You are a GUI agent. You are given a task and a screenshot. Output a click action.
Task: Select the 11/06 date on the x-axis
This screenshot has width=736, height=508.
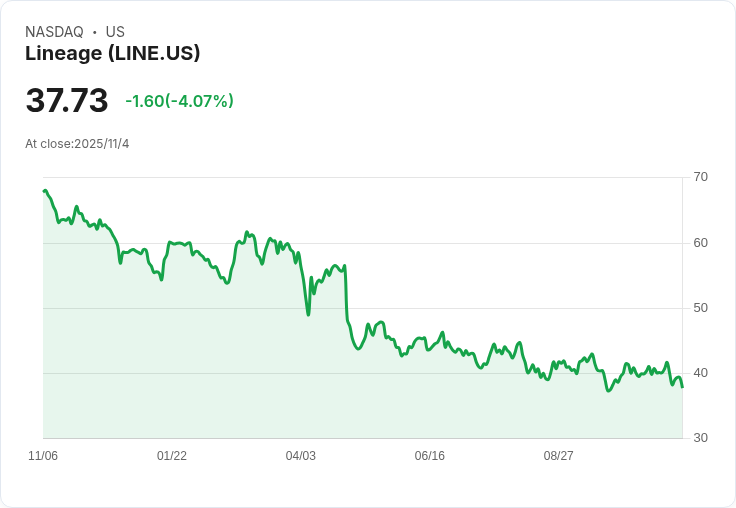[43, 456]
